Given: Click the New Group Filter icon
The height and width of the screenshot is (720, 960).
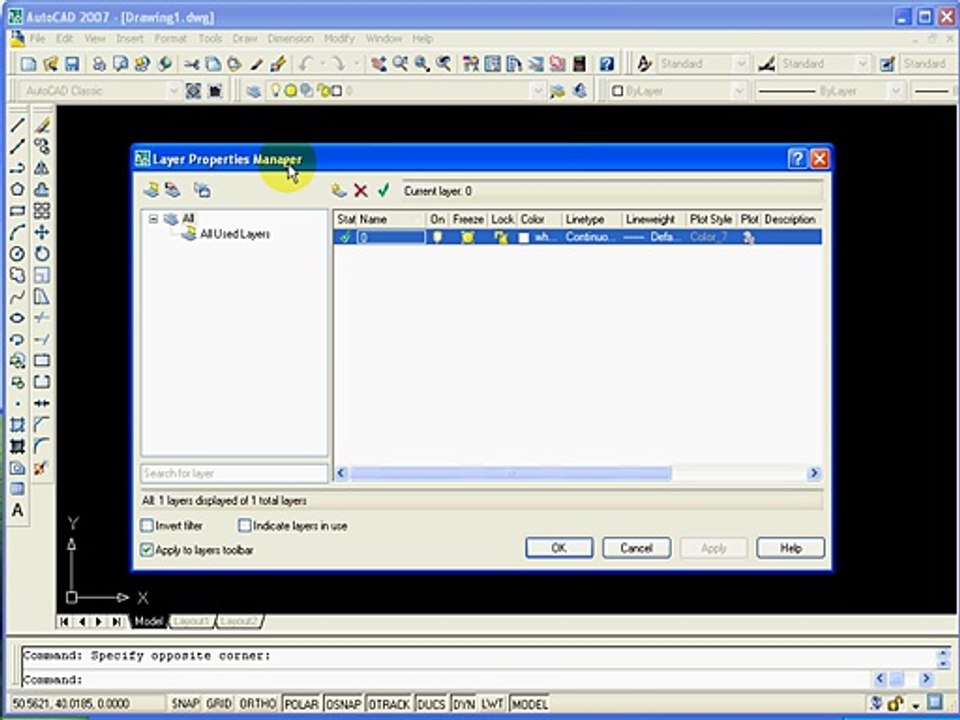Looking at the screenshot, I should [173, 190].
